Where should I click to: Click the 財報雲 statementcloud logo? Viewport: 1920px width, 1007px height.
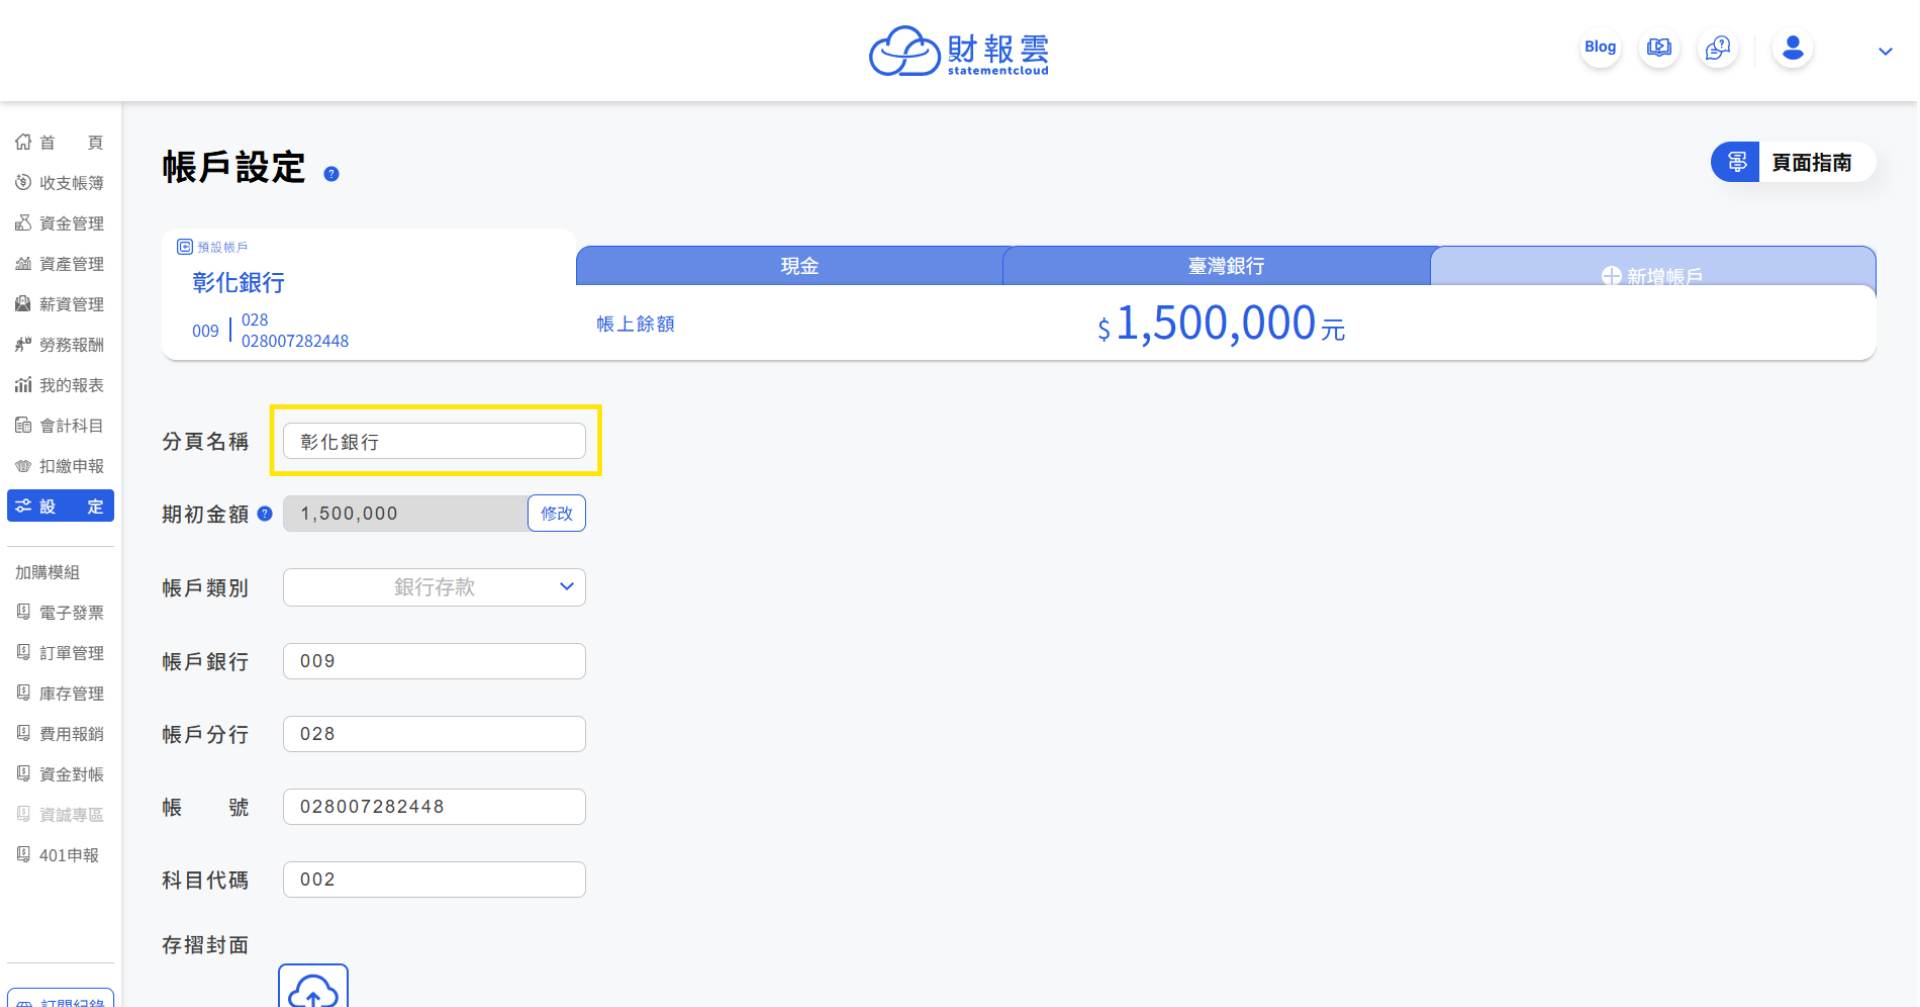coord(959,51)
